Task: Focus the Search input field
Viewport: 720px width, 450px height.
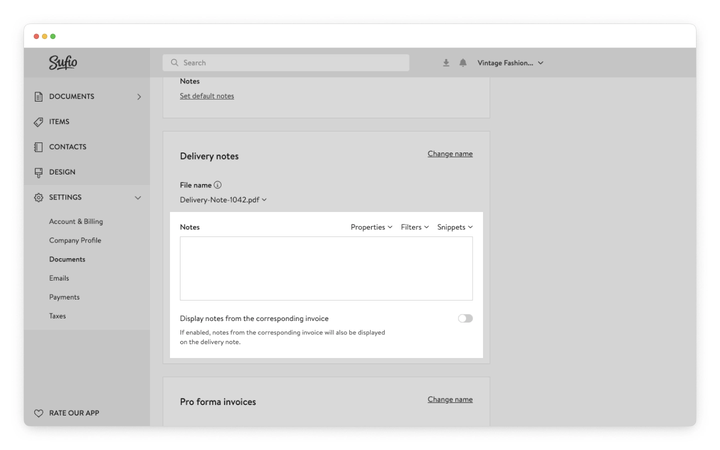Action: point(286,63)
